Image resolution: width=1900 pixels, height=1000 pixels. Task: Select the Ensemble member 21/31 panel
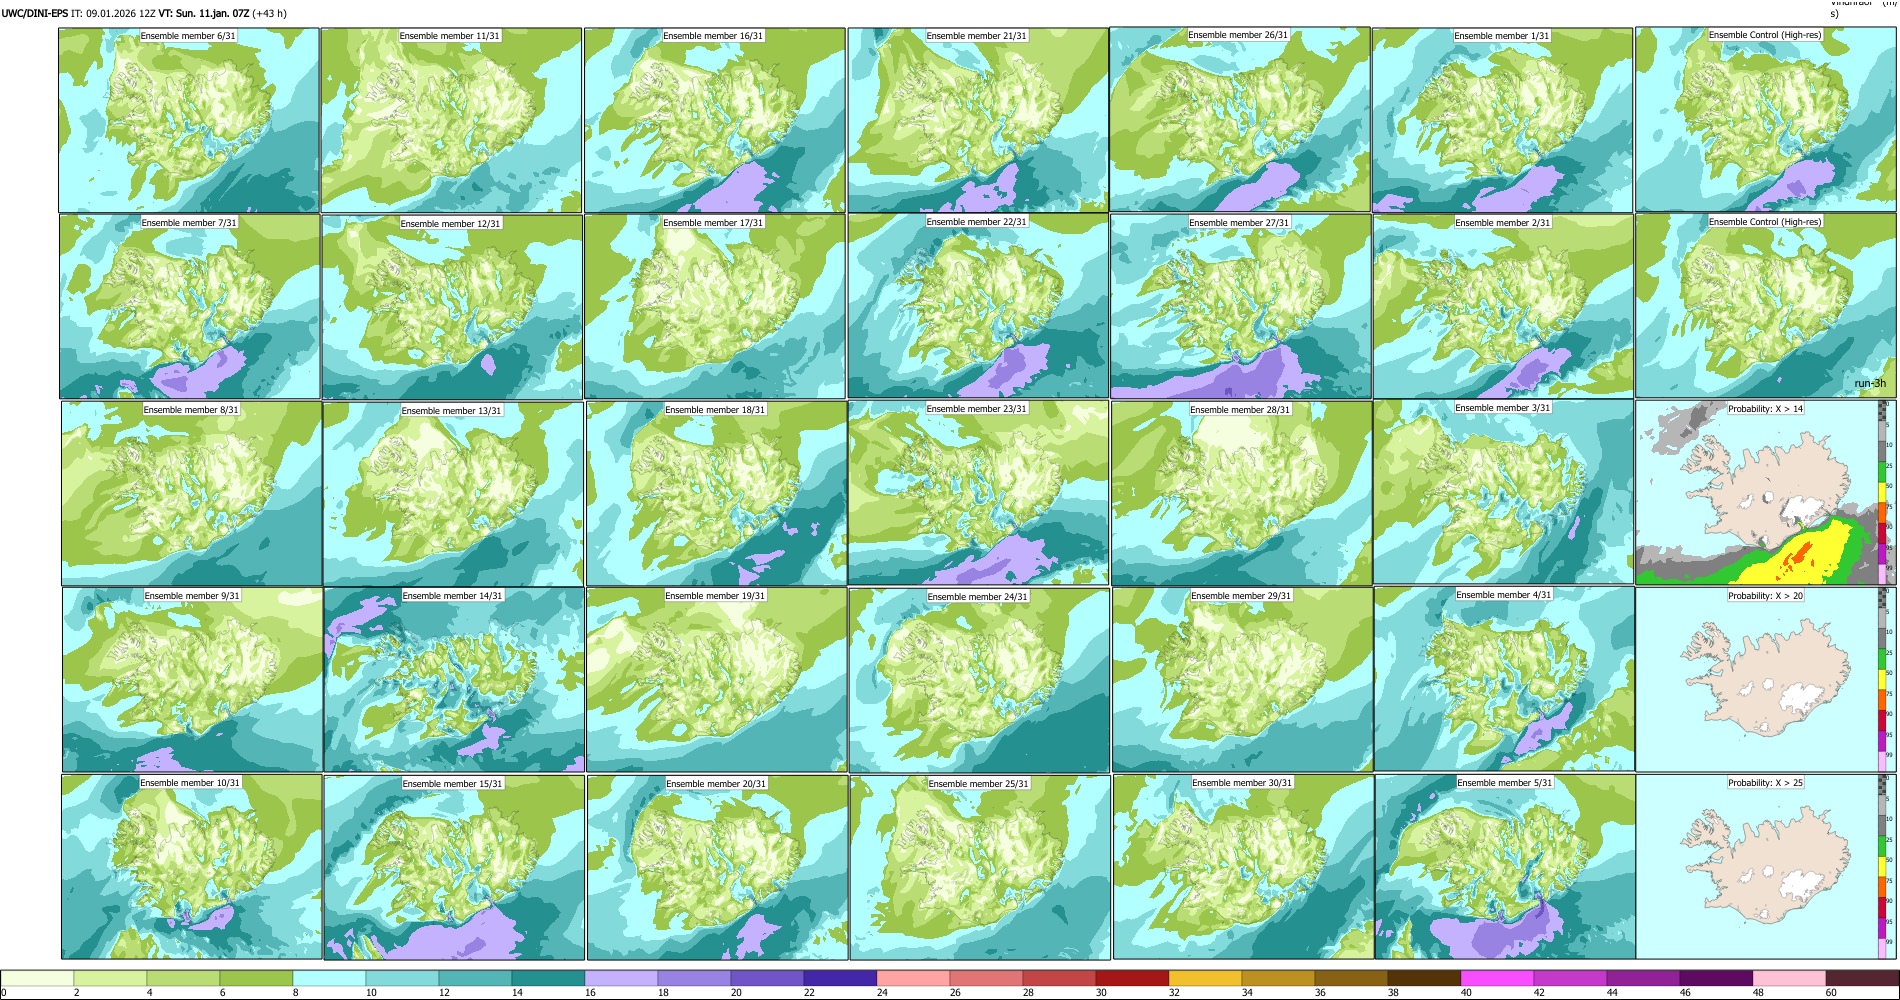point(978,120)
